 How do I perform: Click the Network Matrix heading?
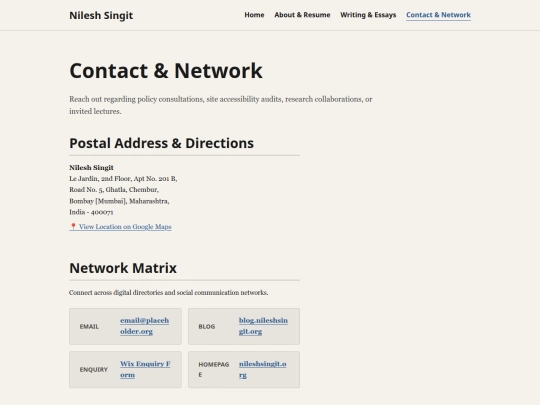click(123, 268)
